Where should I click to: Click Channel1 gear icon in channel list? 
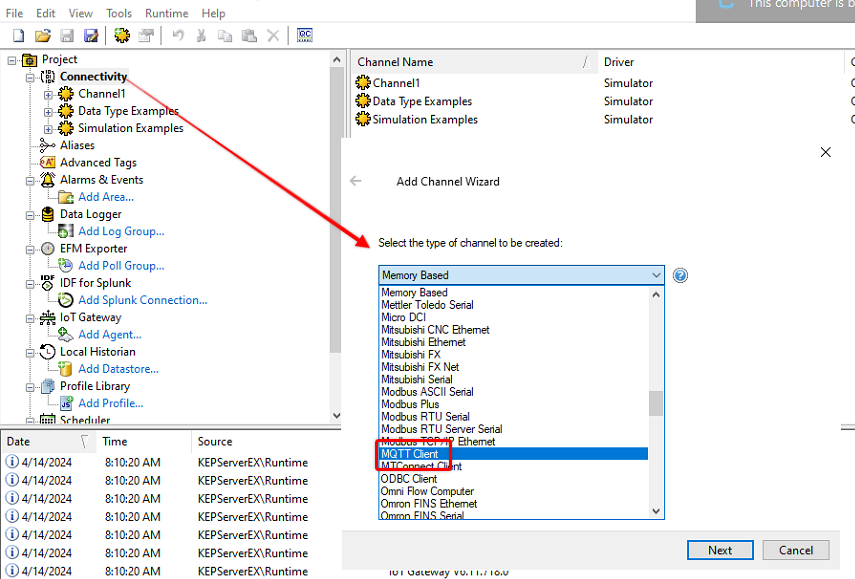[363, 83]
